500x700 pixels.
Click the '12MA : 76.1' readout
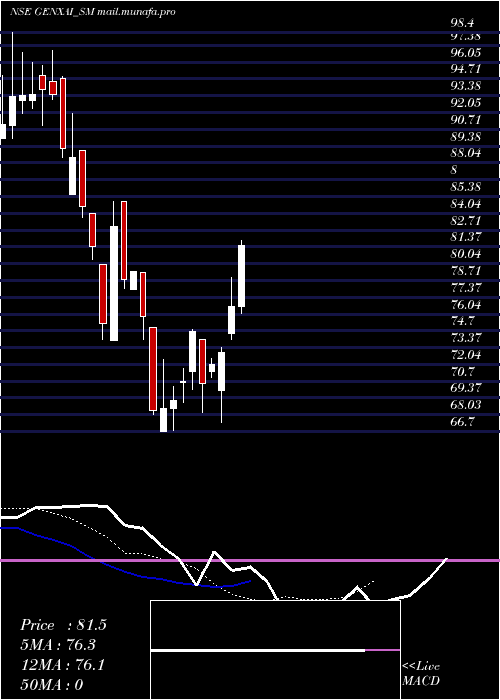[x=62, y=665]
